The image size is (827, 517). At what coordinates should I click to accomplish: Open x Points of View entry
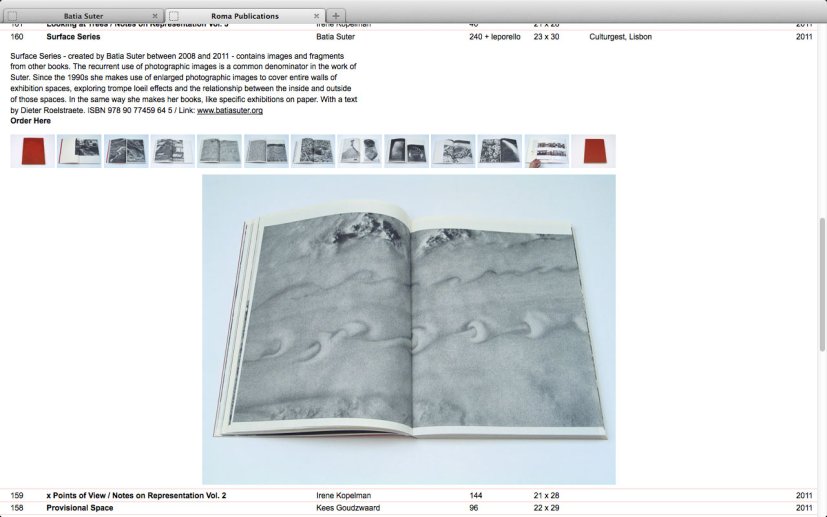tap(136, 495)
